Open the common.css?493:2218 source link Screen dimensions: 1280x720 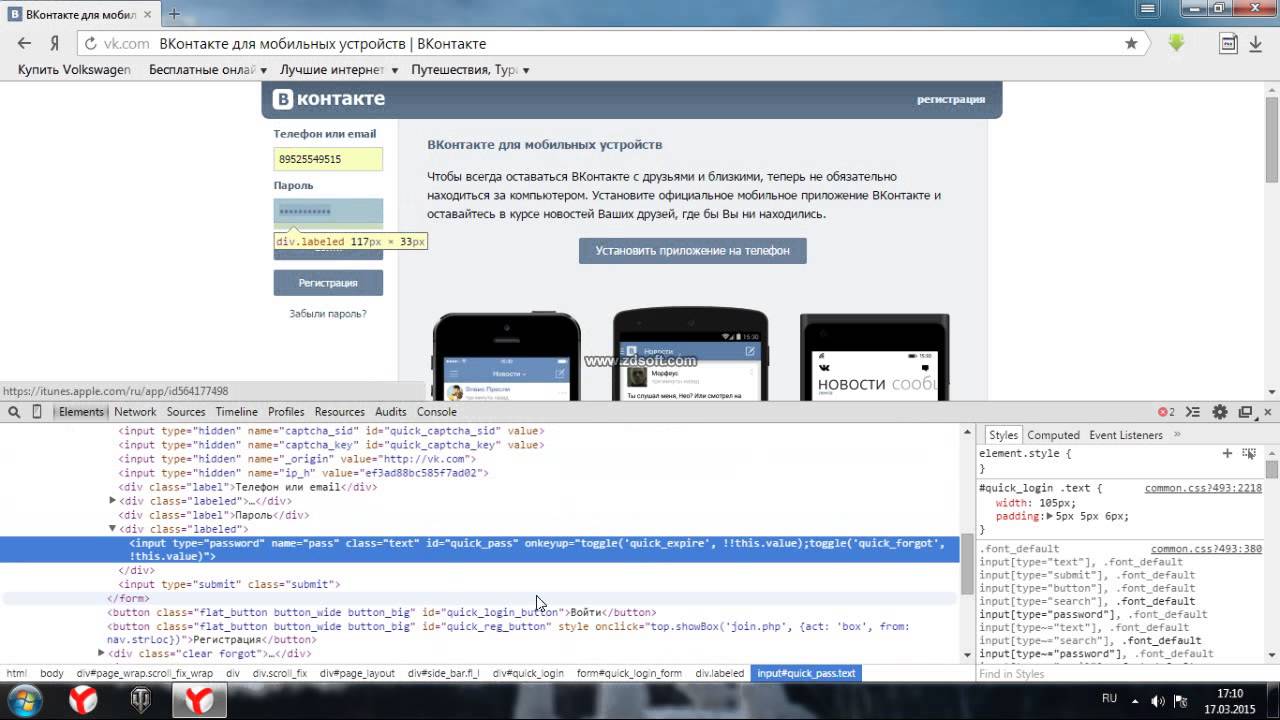(1203, 489)
